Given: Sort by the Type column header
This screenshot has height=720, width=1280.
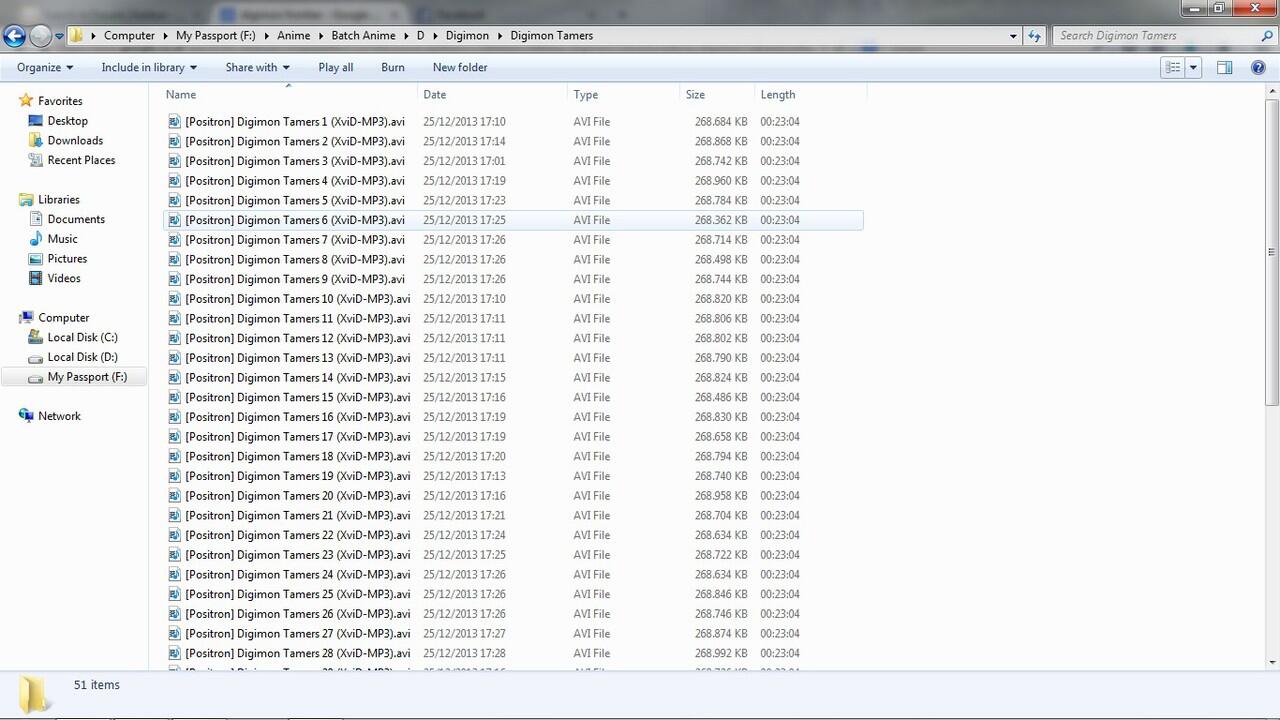Looking at the screenshot, I should (623, 94).
